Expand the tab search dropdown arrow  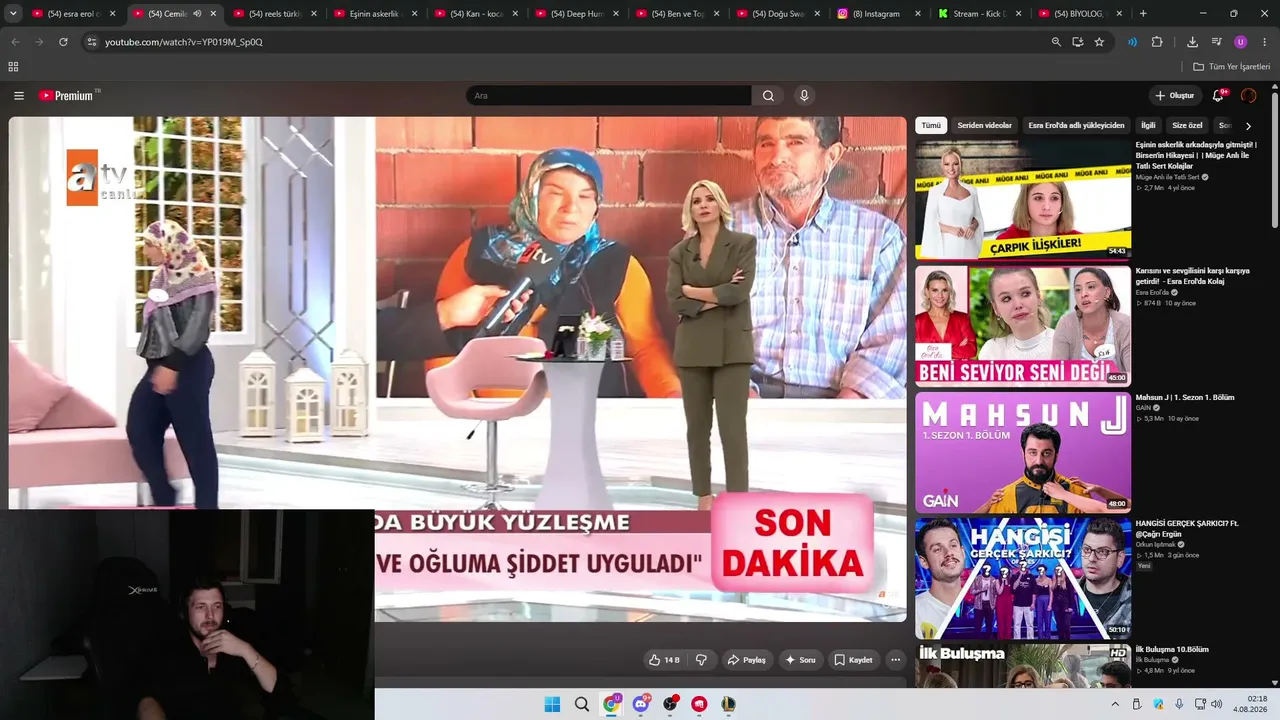tap(13, 14)
